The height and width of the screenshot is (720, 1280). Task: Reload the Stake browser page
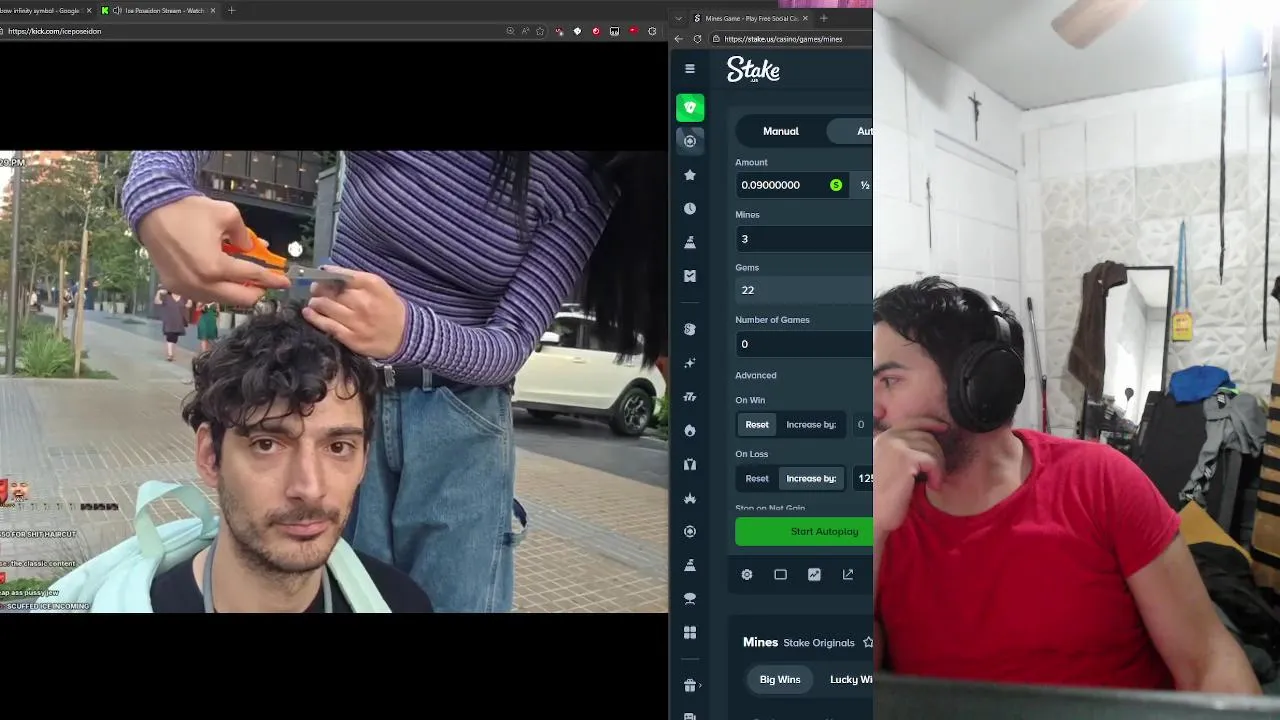click(697, 39)
